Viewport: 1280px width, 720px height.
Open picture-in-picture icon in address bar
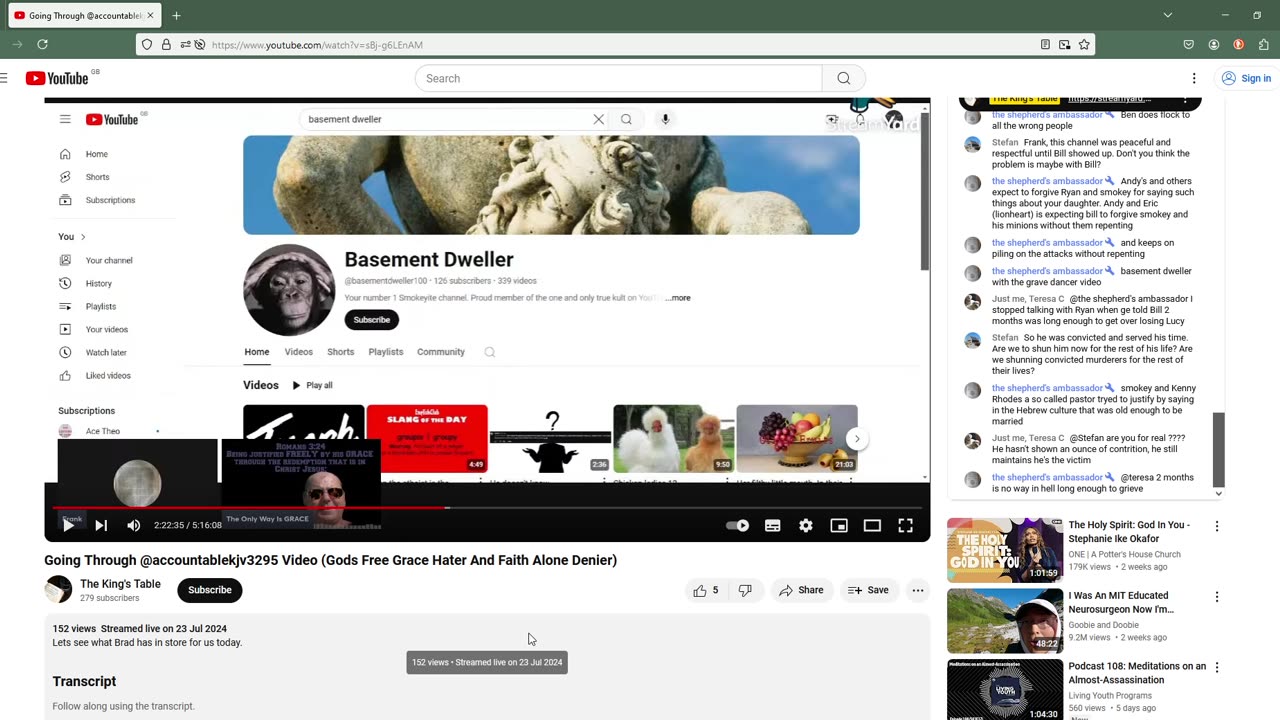[x=1064, y=45]
